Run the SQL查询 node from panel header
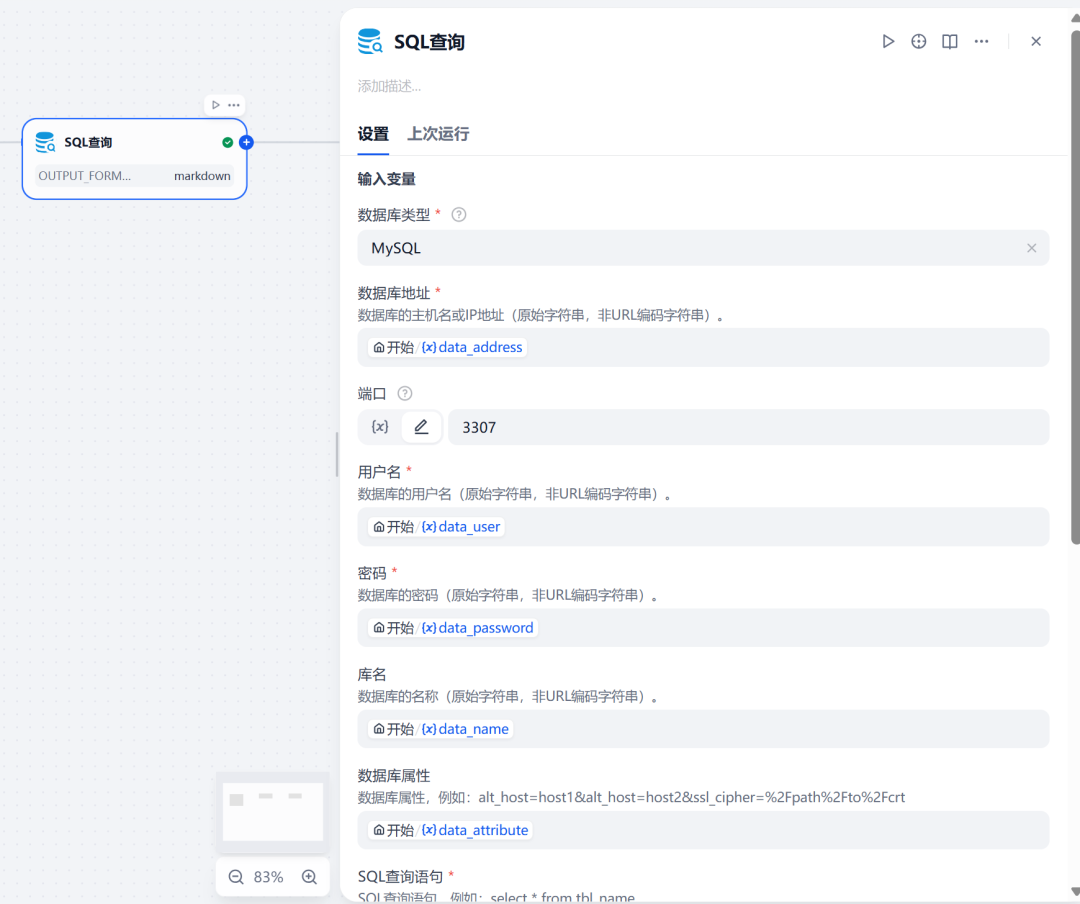 point(887,41)
